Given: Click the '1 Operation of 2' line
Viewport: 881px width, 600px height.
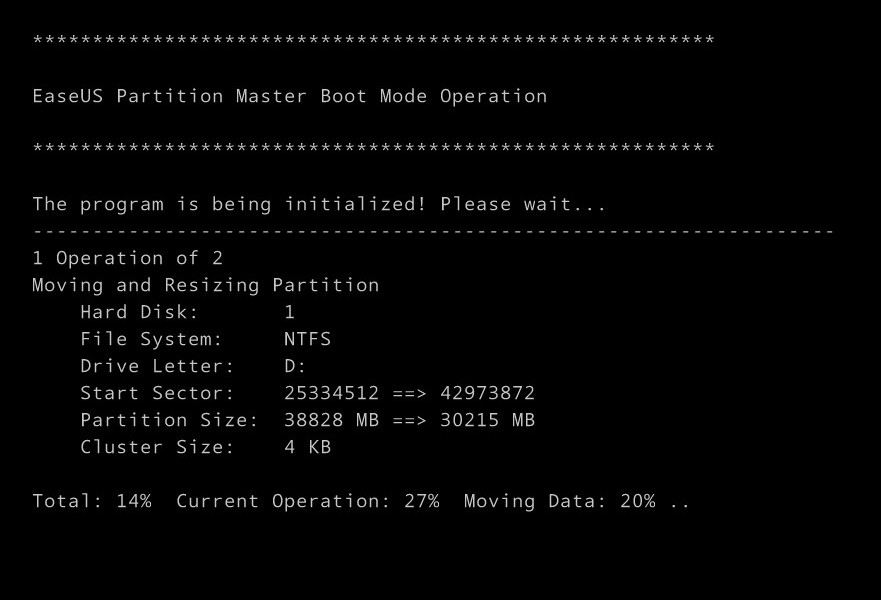Looking at the screenshot, I should [x=128, y=258].
